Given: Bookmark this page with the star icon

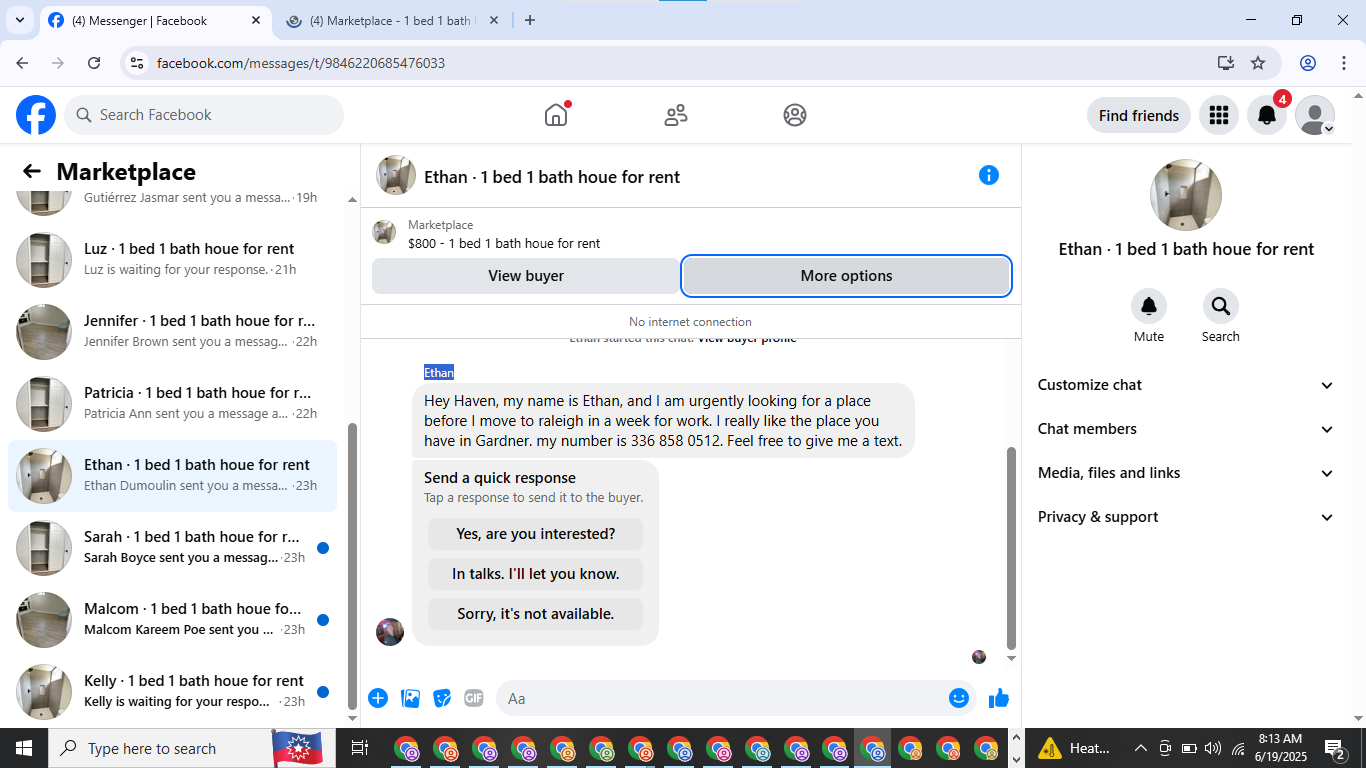Looking at the screenshot, I should 1258,63.
